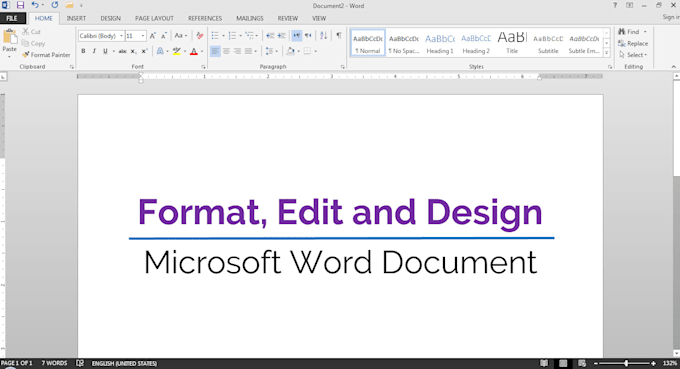The width and height of the screenshot is (680, 369).
Task: Apply the Heading 1 style
Action: (440, 43)
